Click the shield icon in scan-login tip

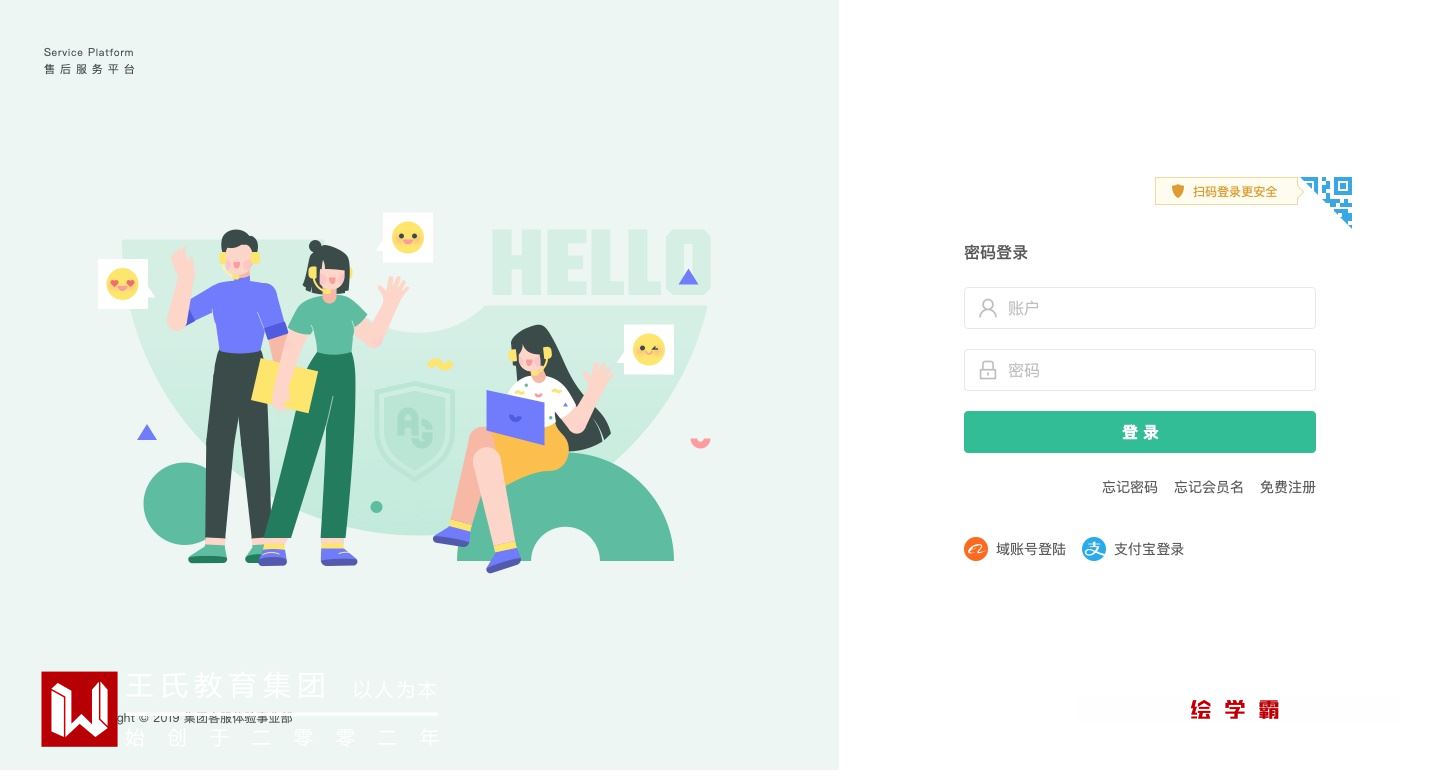(1178, 191)
